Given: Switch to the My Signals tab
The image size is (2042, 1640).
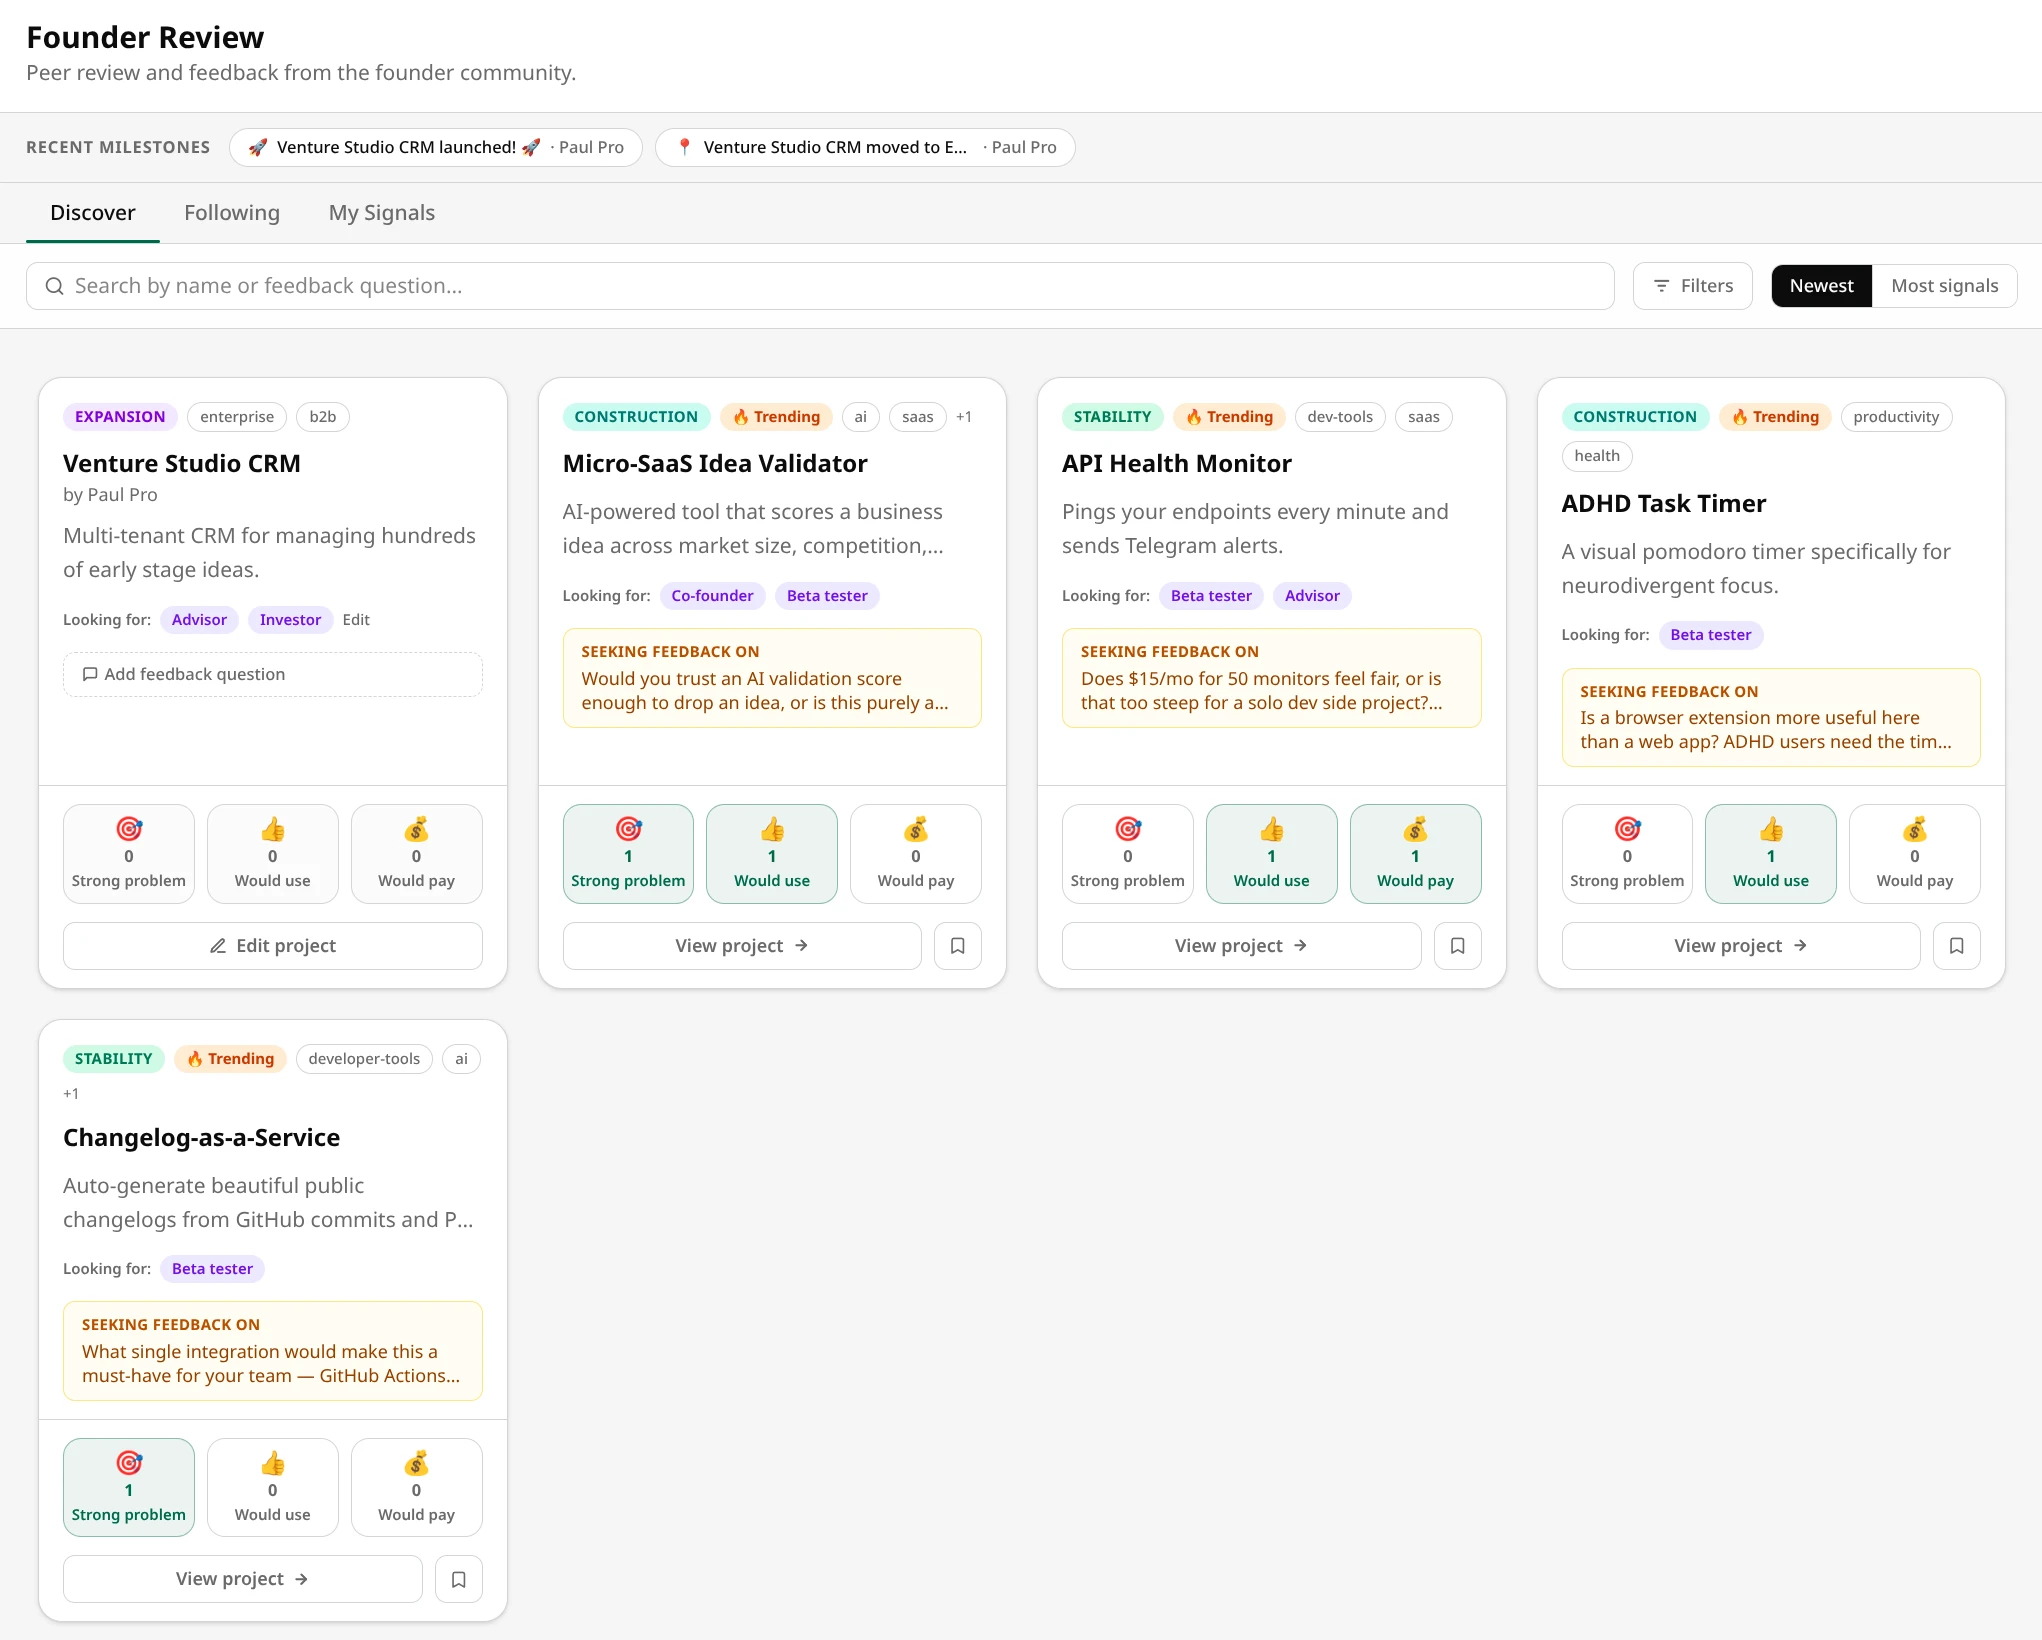Looking at the screenshot, I should (x=381, y=212).
